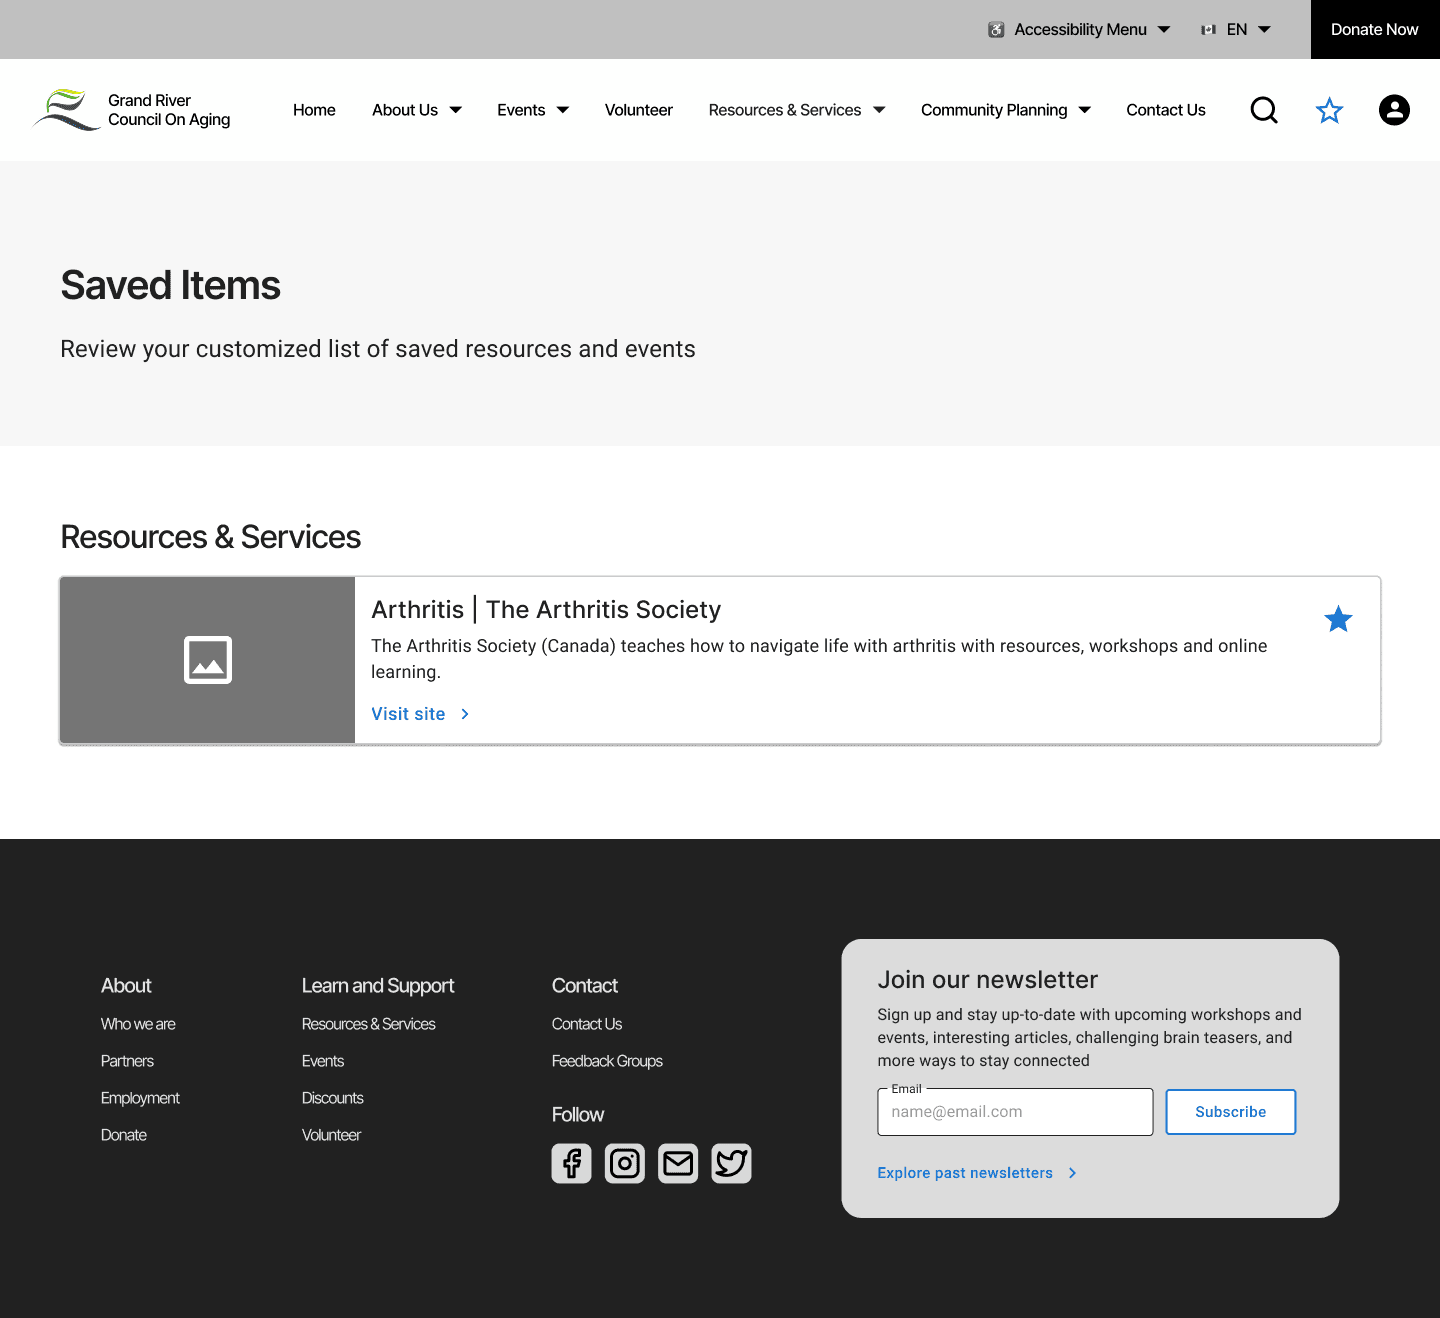The width and height of the screenshot is (1440, 1318).
Task: Unsave Arthritis Society with filled star
Action: pyautogui.click(x=1338, y=620)
